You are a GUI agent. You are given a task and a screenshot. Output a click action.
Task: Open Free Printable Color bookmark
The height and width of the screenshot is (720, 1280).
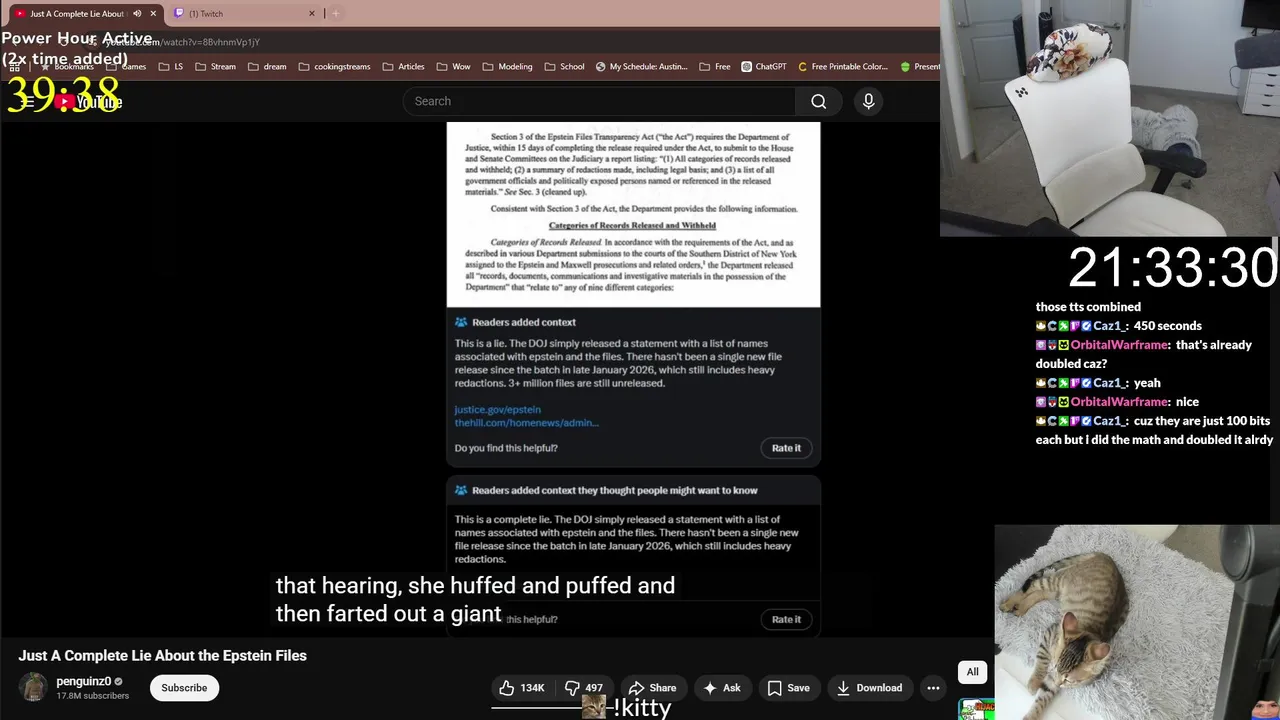[842, 67]
